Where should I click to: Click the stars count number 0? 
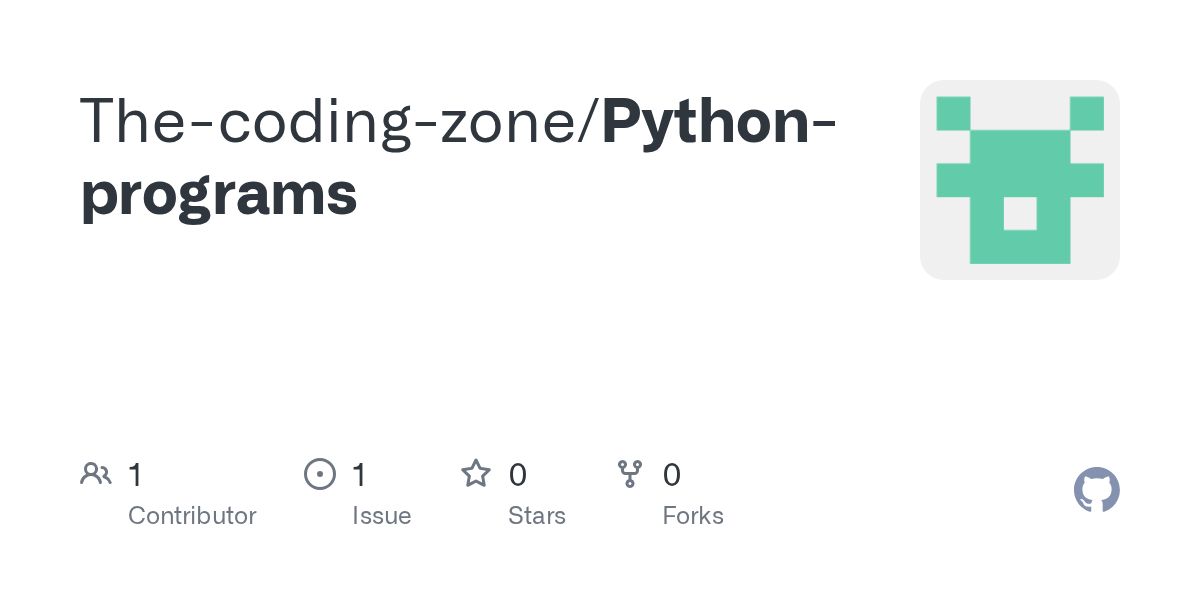517,474
